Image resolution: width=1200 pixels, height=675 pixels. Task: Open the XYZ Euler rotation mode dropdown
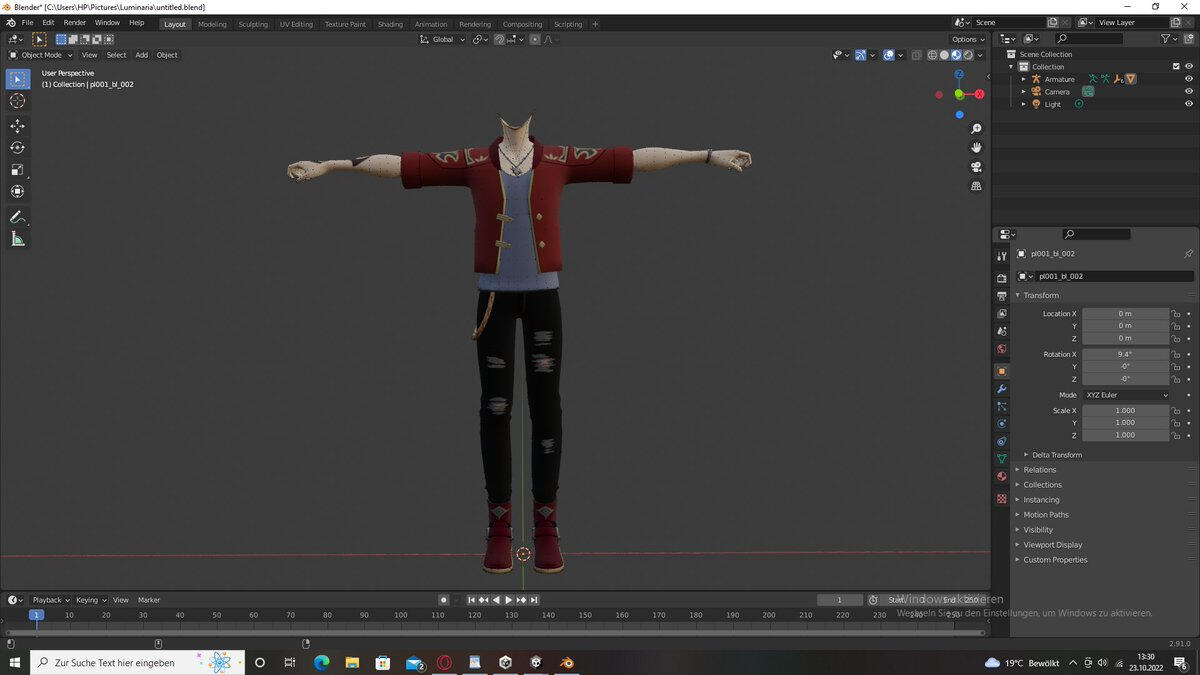click(1126, 395)
